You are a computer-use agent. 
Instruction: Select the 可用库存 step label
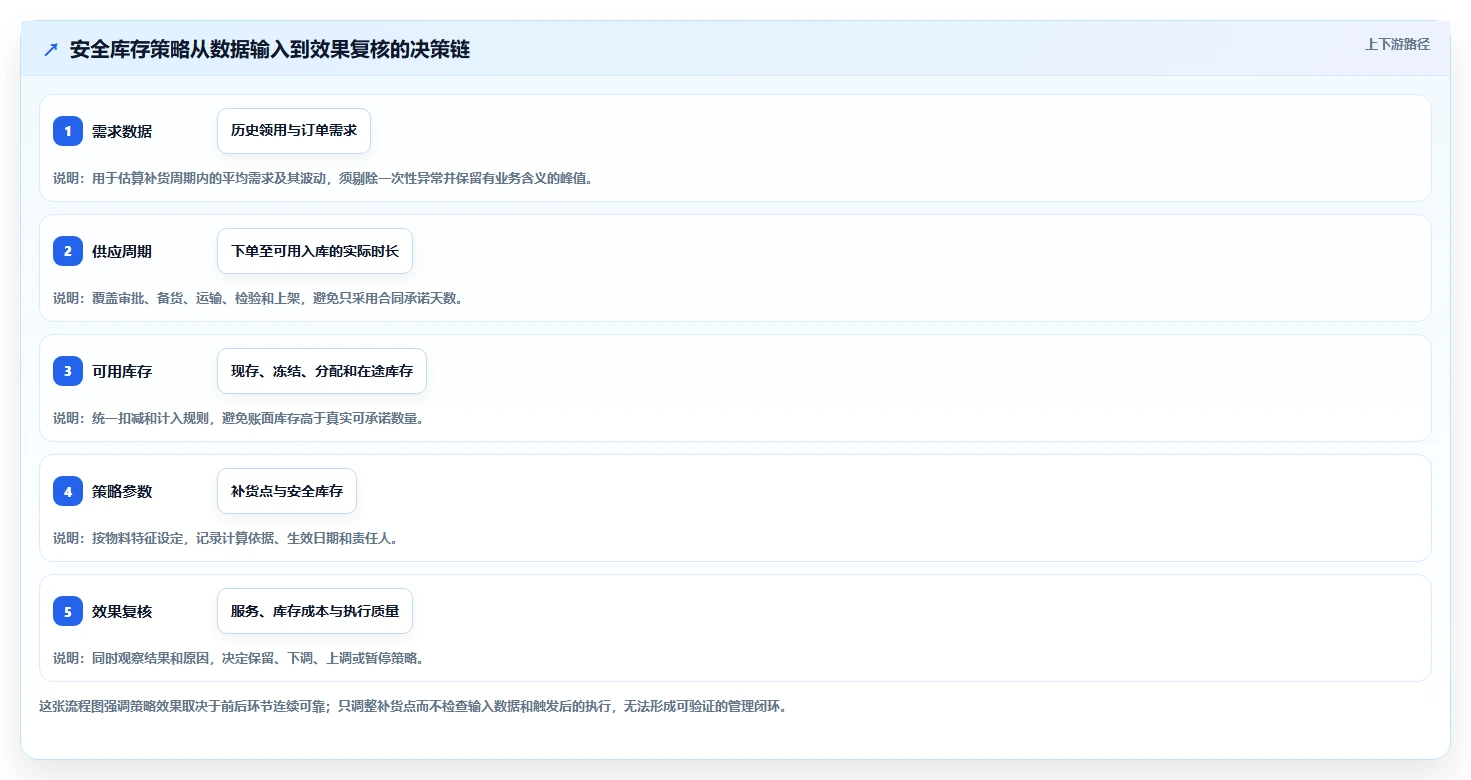click(x=122, y=371)
